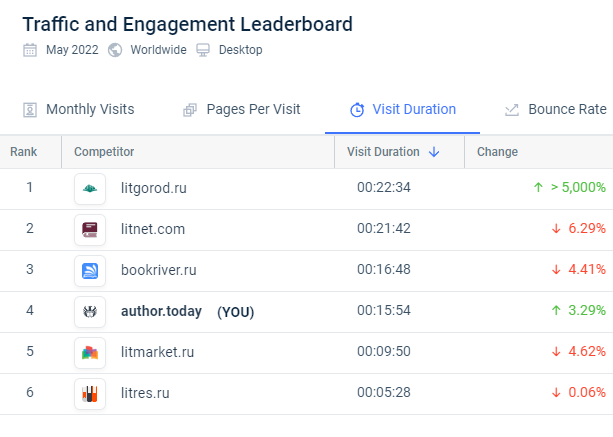Click the desktop monitor icon
Viewport: 613px width, 437px height.
click(x=203, y=50)
